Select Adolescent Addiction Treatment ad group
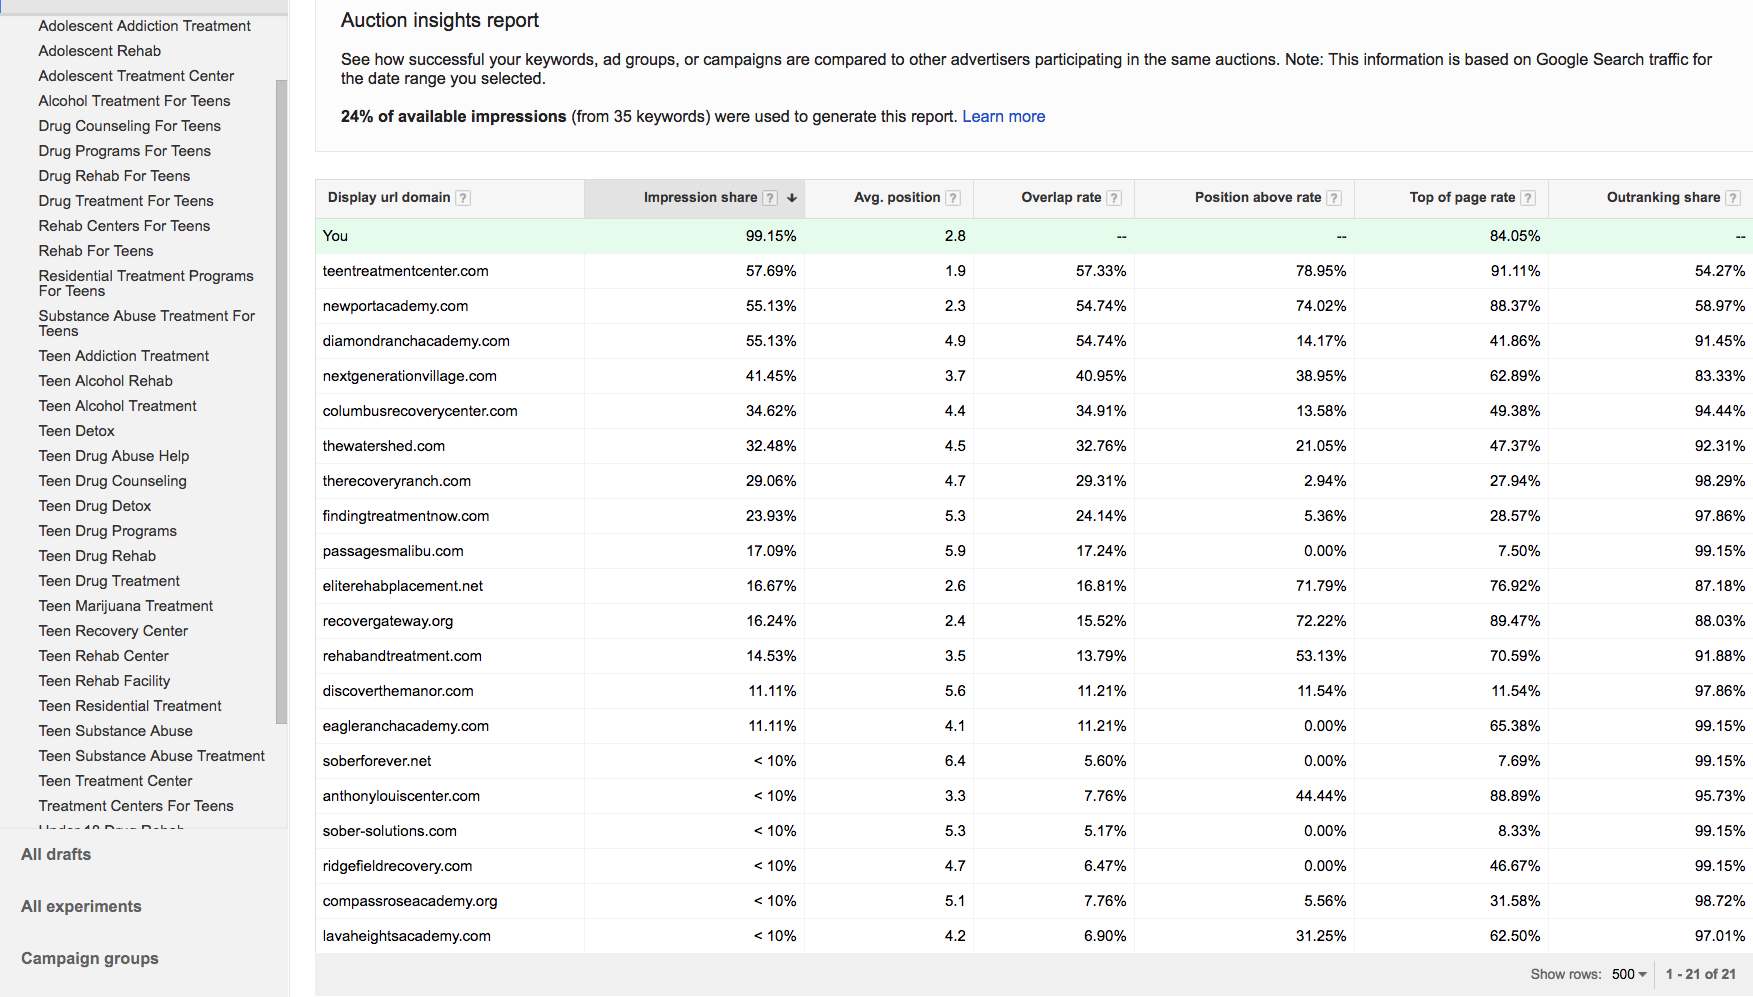The width and height of the screenshot is (1753, 997). pyautogui.click(x=145, y=26)
